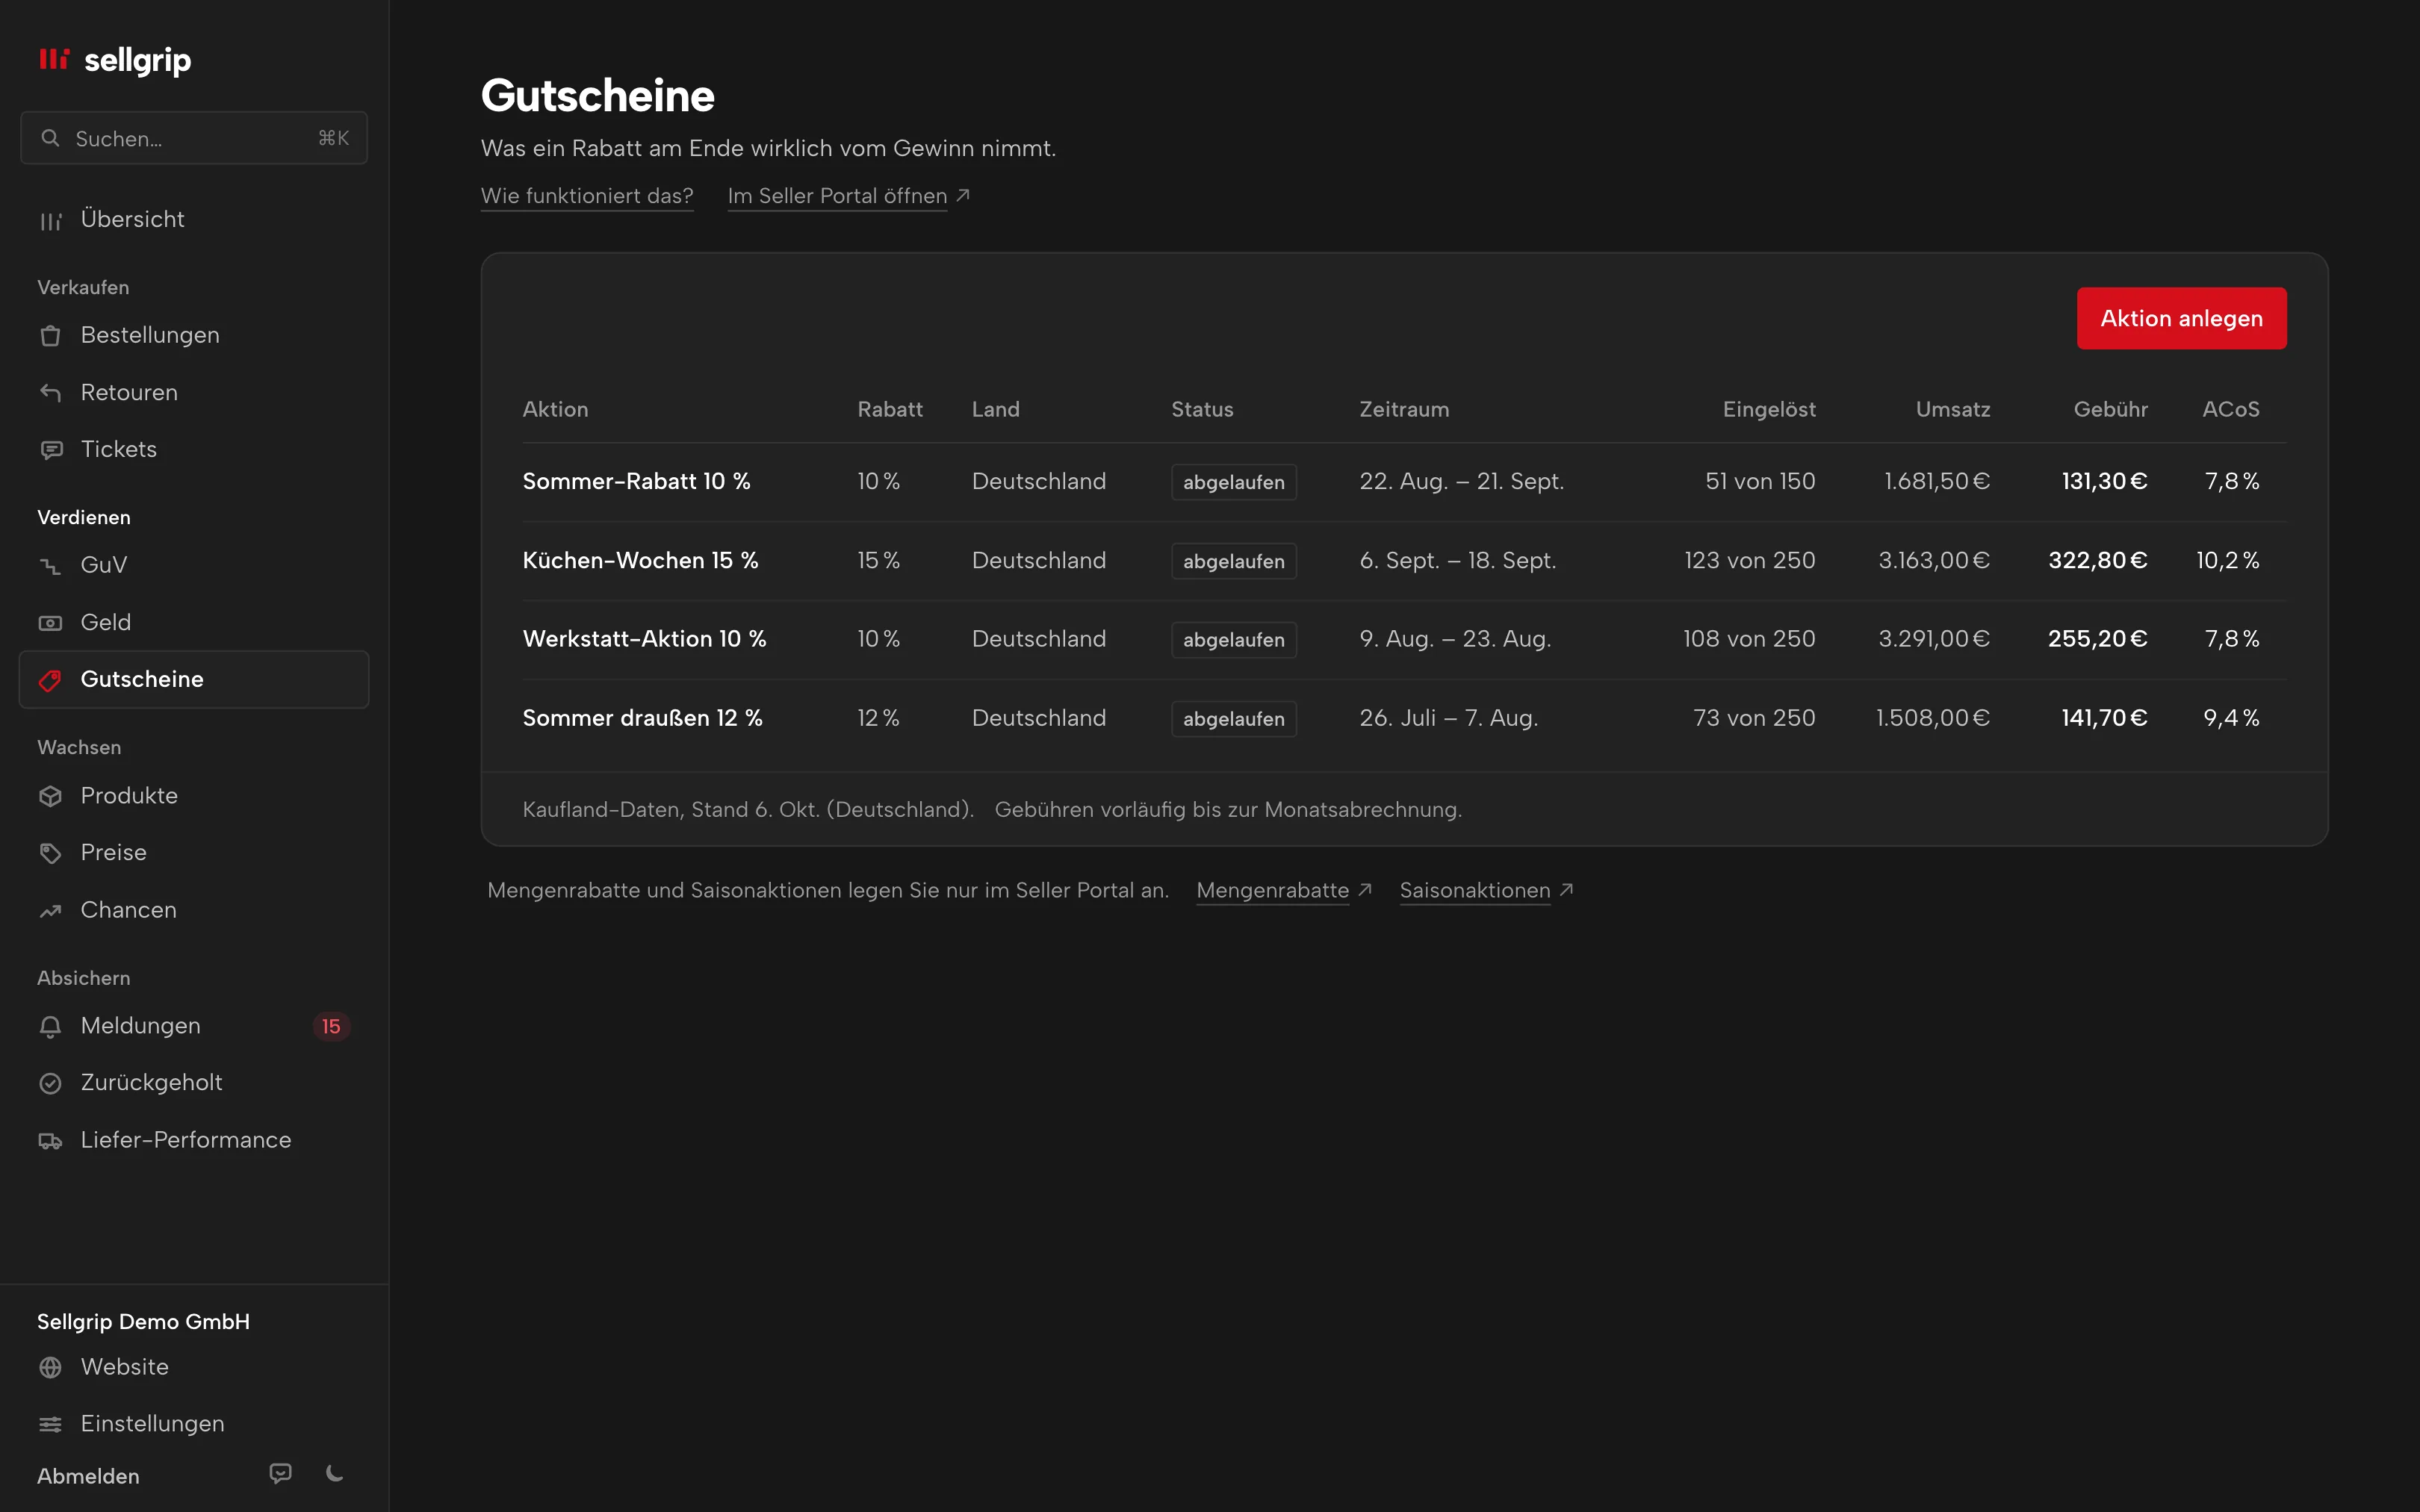Open Wie funktioniert das? link
2420x1512 pixels.
[587, 196]
